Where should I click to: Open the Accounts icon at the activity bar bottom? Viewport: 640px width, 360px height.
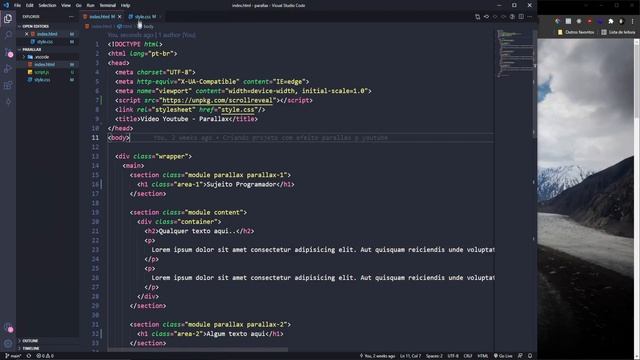(x=8, y=327)
